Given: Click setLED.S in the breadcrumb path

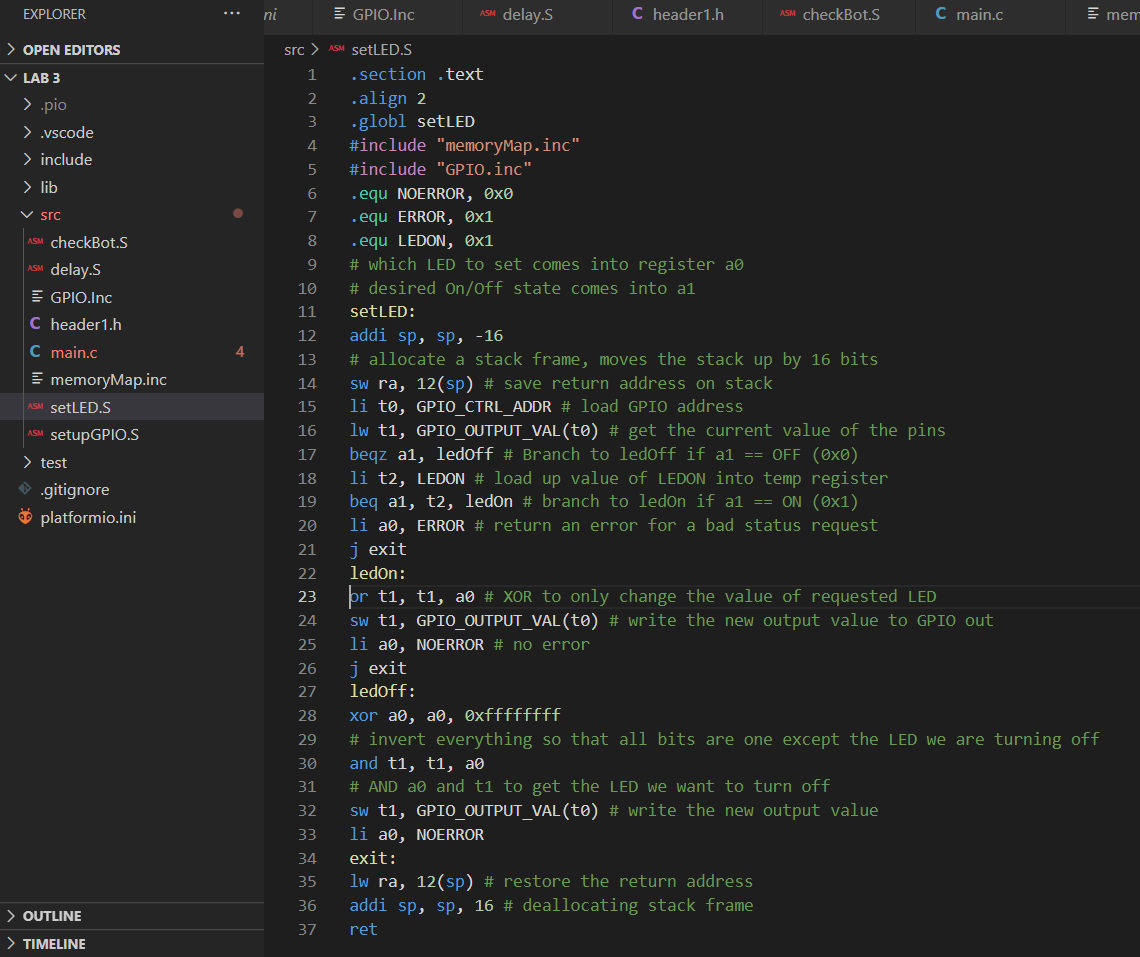Looking at the screenshot, I should [381, 49].
